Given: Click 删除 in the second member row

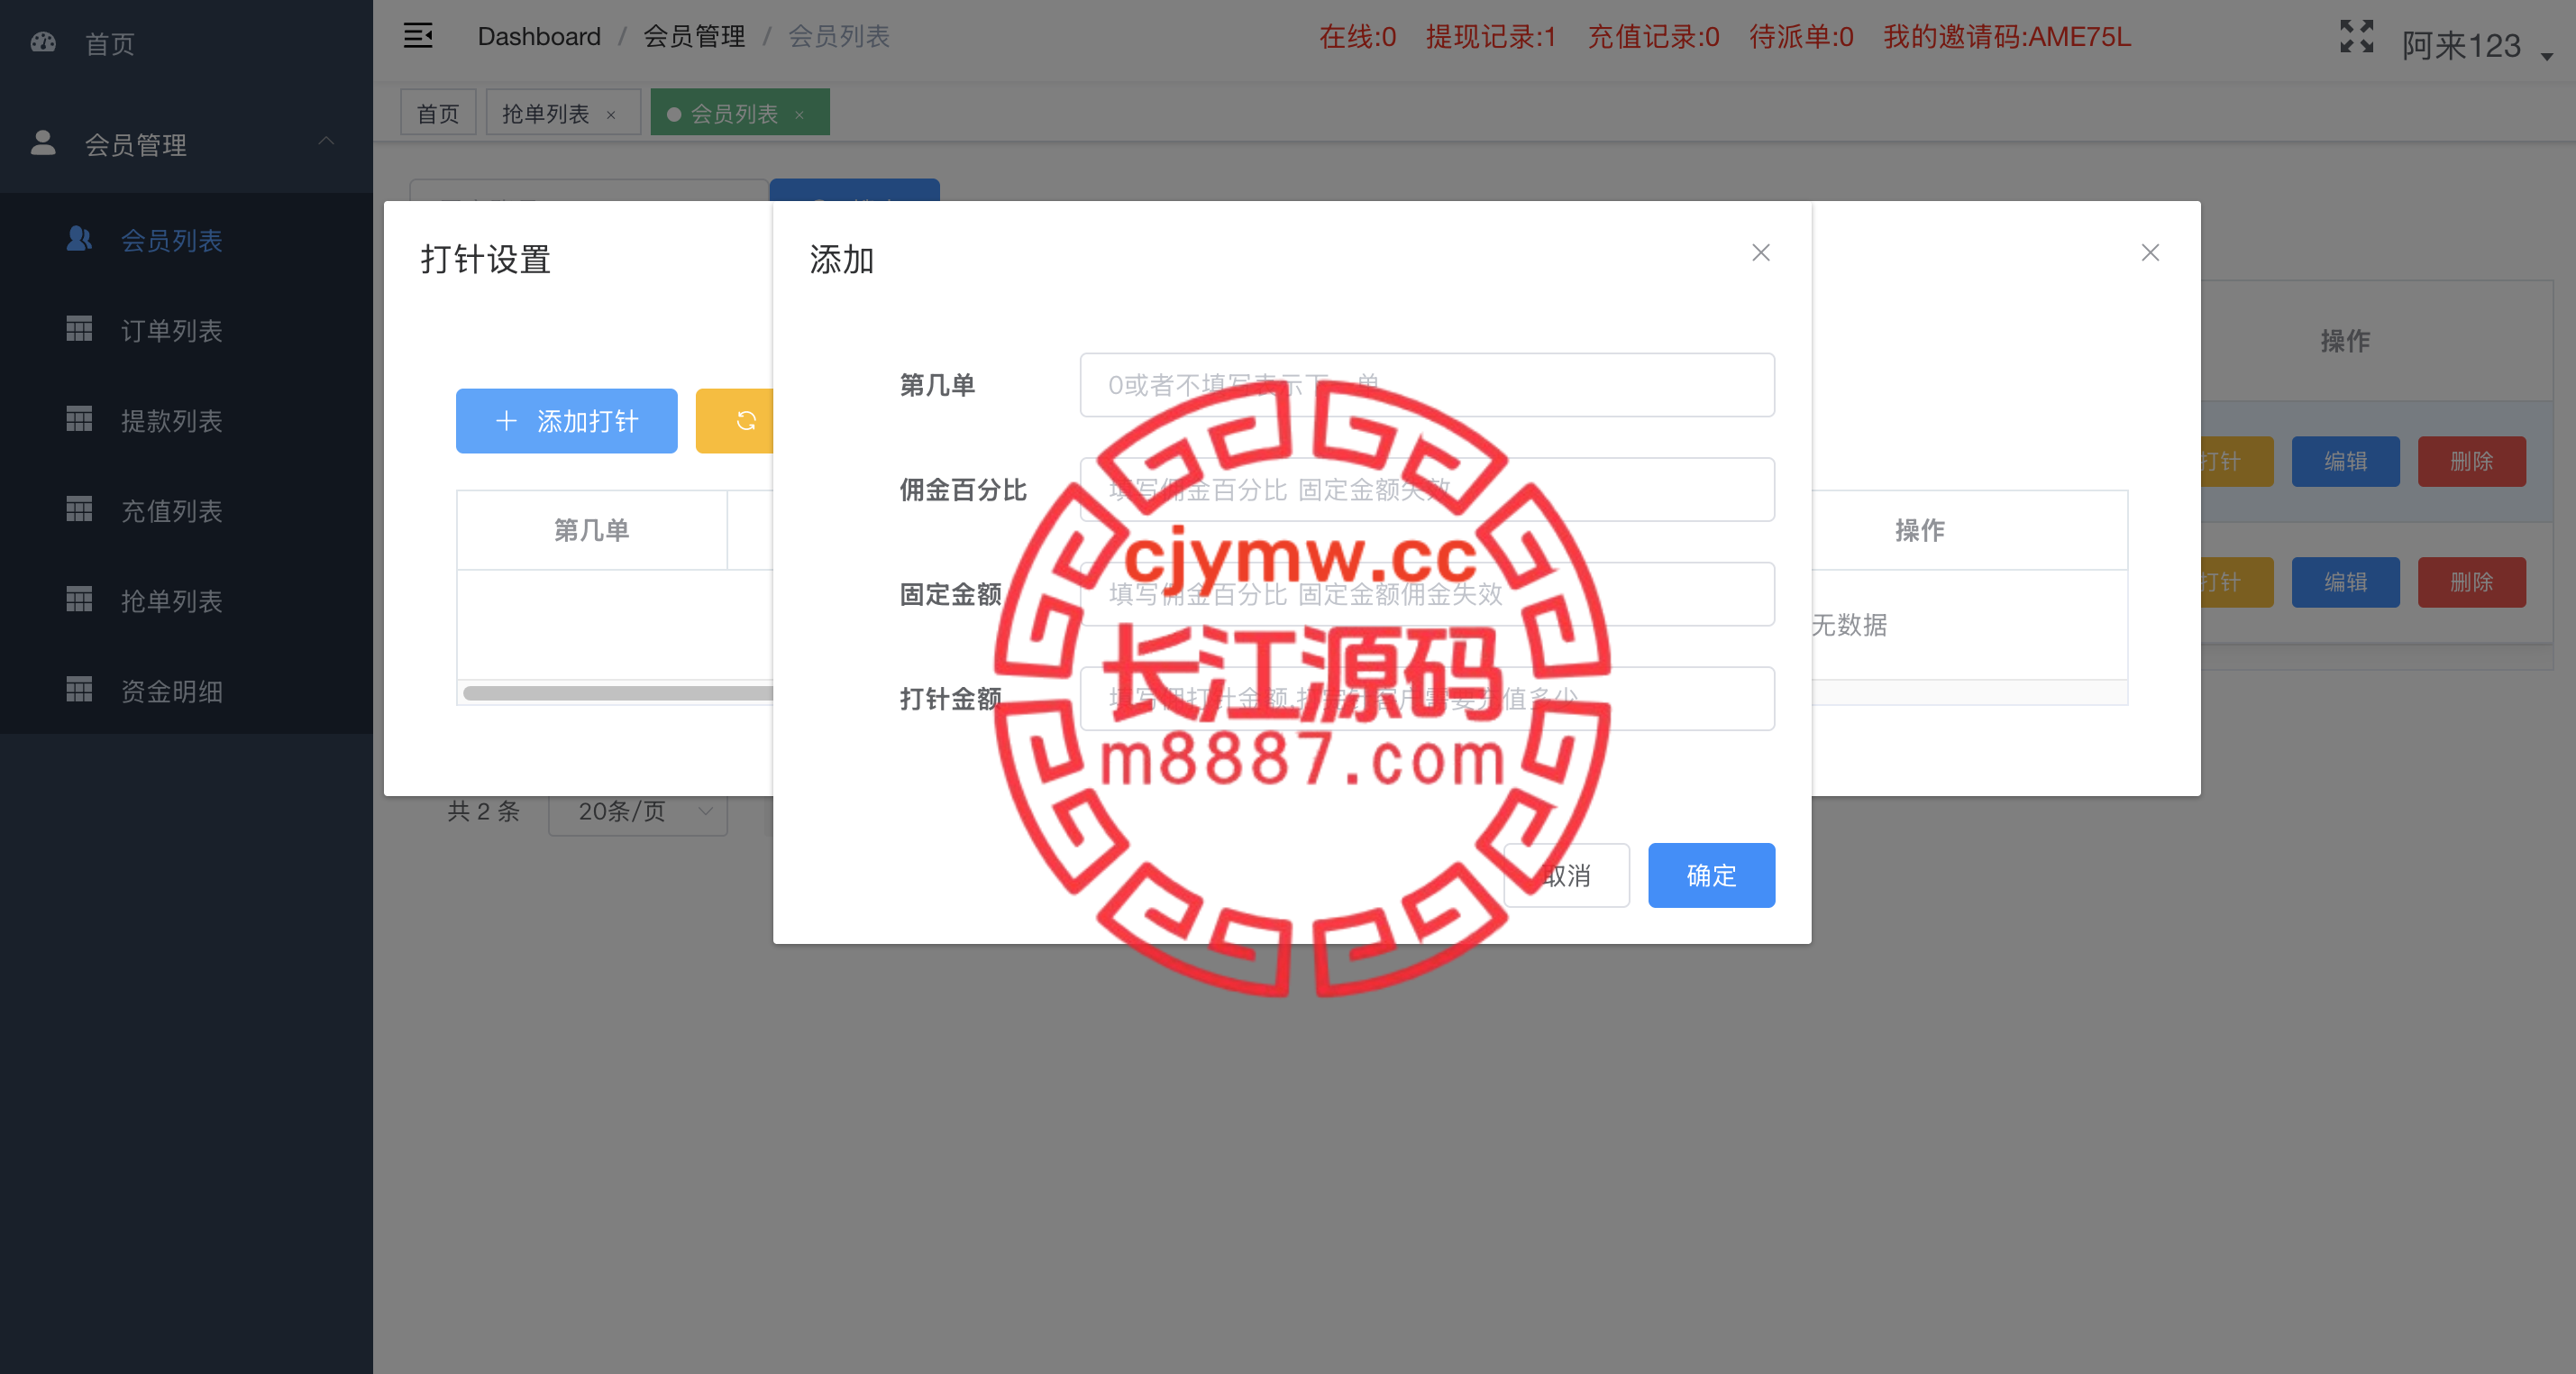Looking at the screenshot, I should click(x=2471, y=582).
